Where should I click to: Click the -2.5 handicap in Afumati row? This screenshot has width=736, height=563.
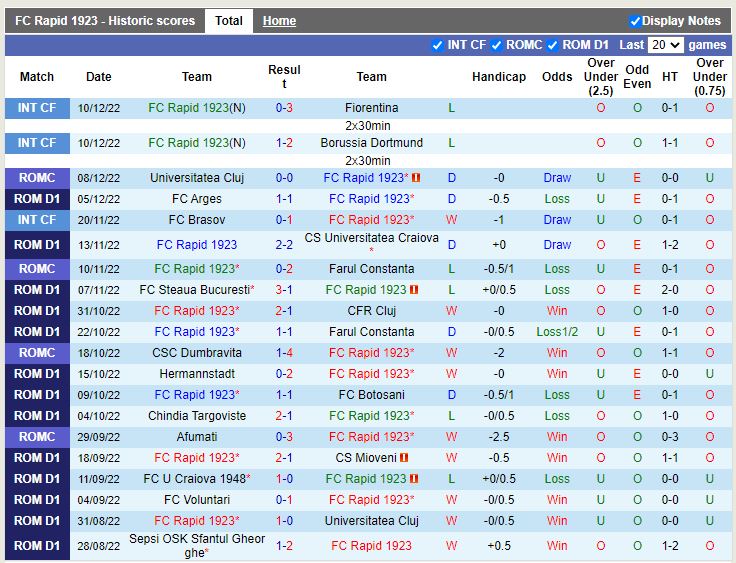tap(498, 437)
